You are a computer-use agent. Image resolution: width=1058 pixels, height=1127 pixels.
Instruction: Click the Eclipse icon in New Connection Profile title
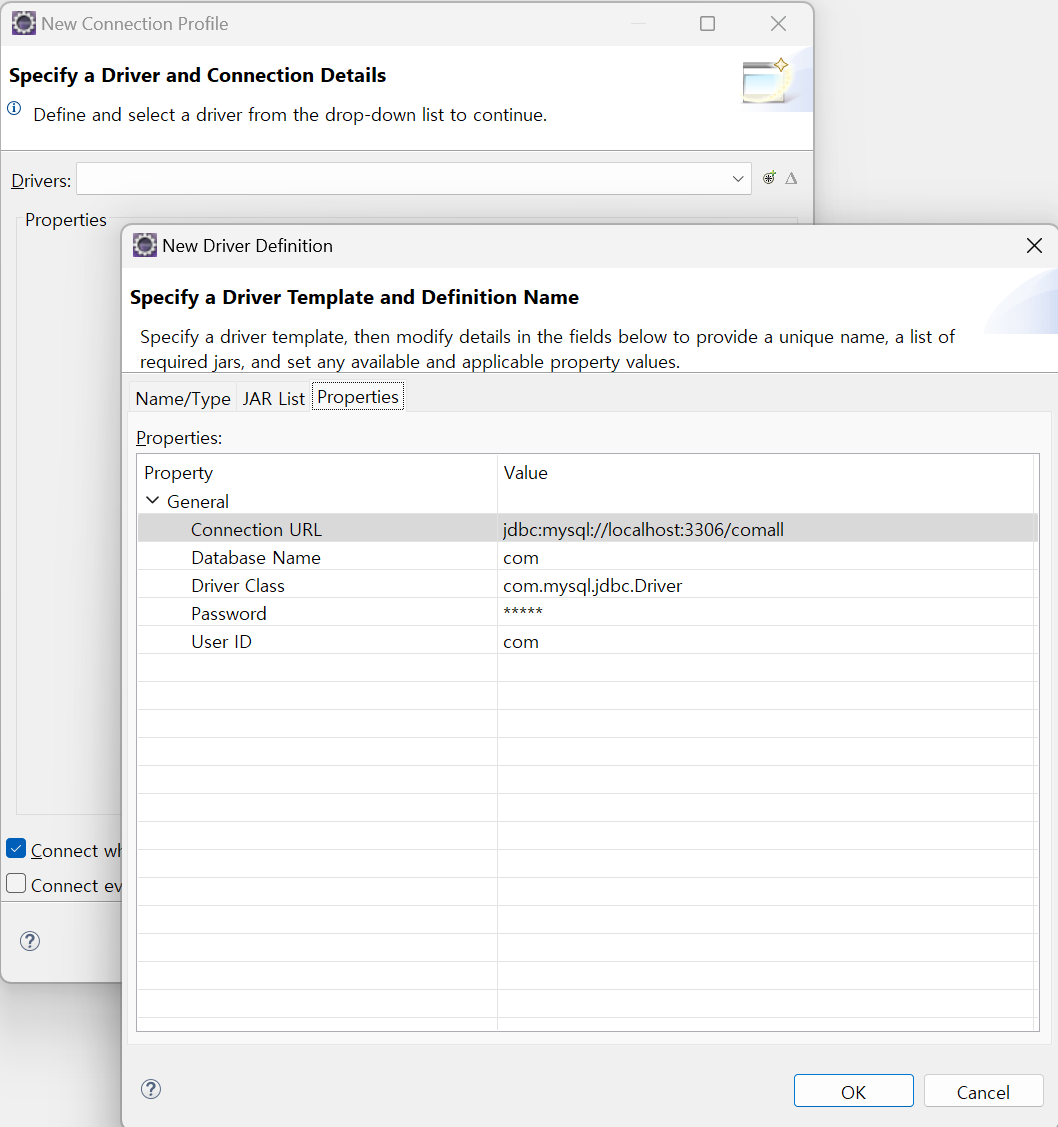click(x=24, y=24)
